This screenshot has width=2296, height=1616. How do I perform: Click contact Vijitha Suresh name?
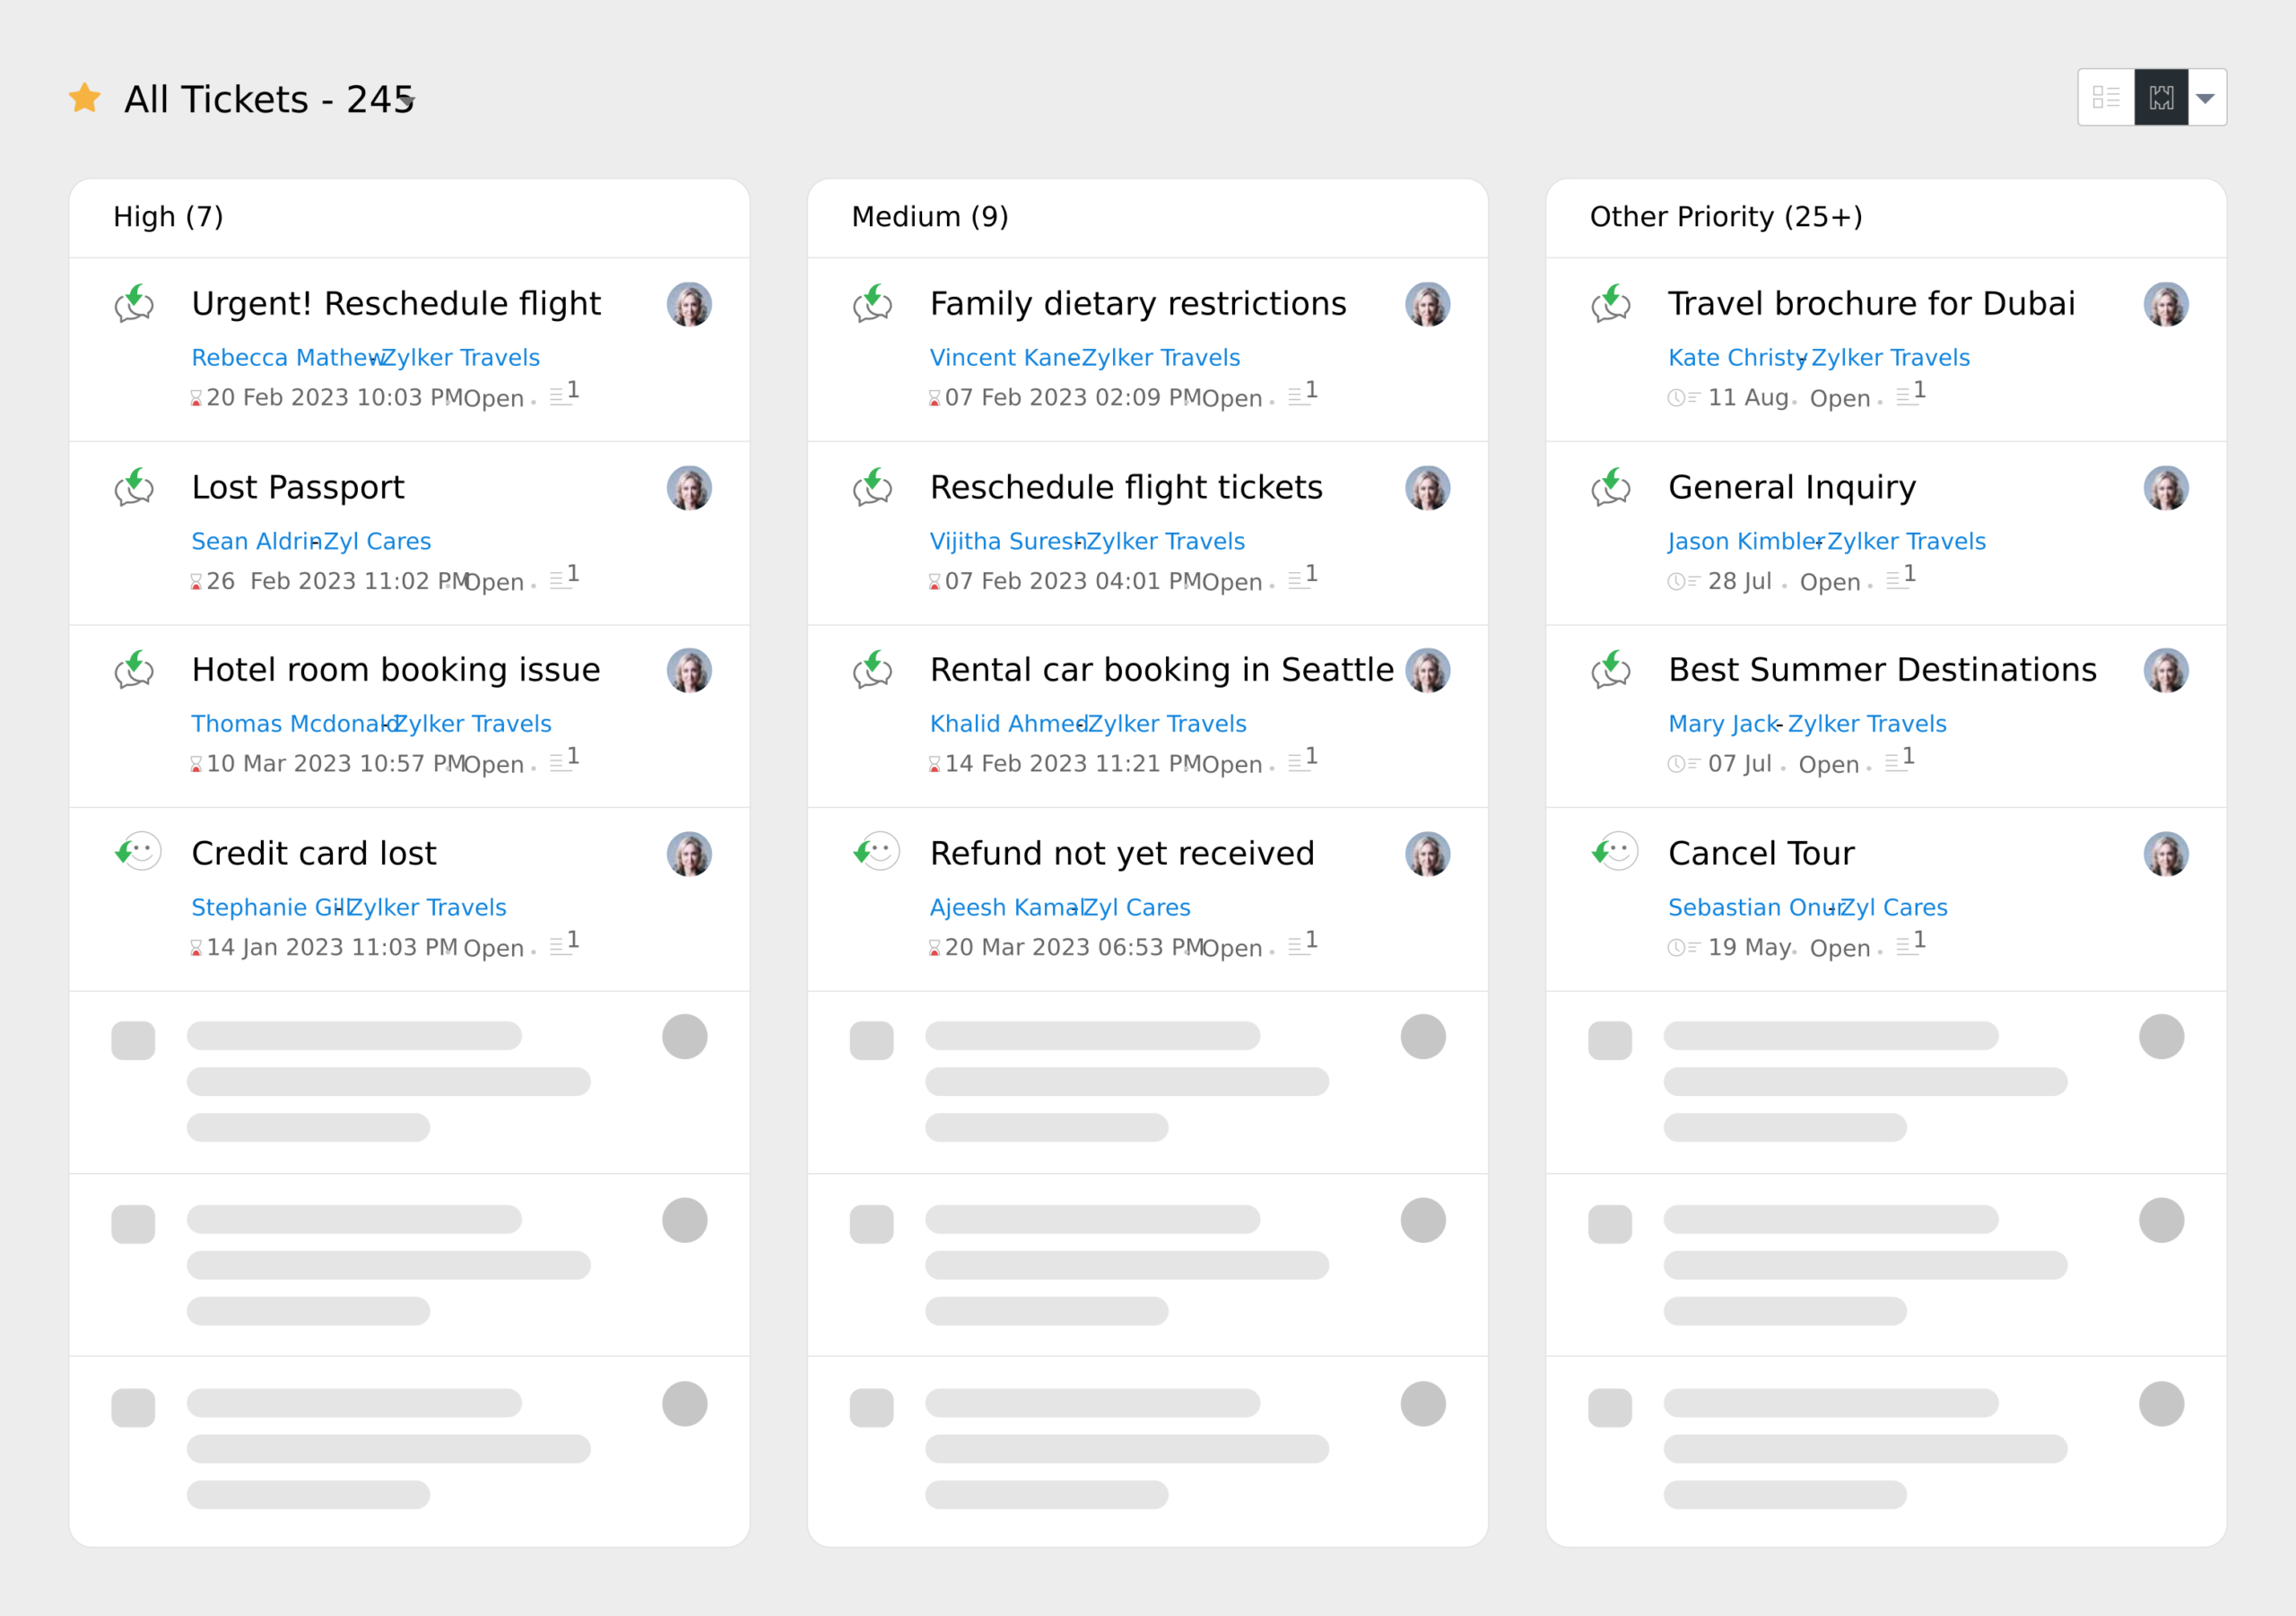pos(1008,541)
